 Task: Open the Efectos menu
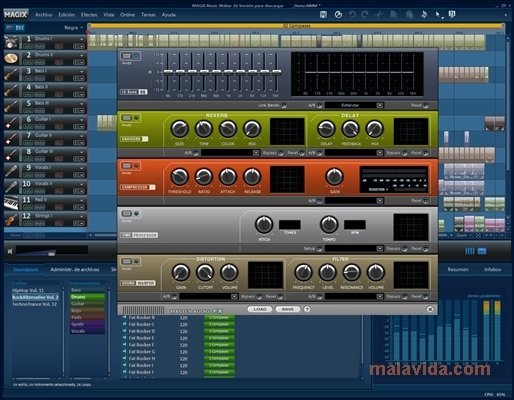tap(89, 15)
